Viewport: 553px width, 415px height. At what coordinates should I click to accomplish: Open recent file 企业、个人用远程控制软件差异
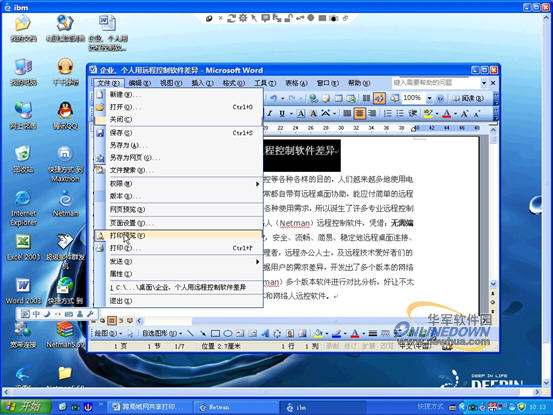click(x=178, y=287)
